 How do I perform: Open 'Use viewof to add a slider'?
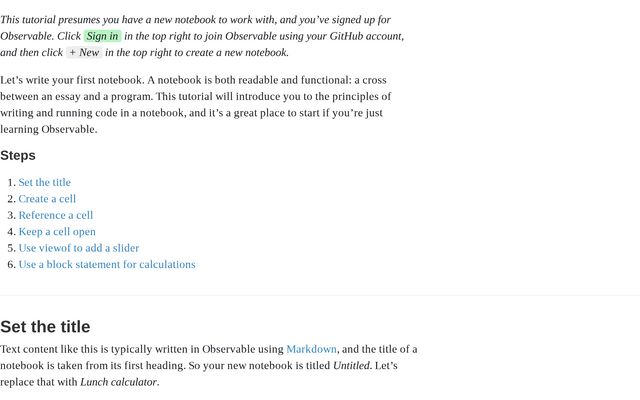78,248
